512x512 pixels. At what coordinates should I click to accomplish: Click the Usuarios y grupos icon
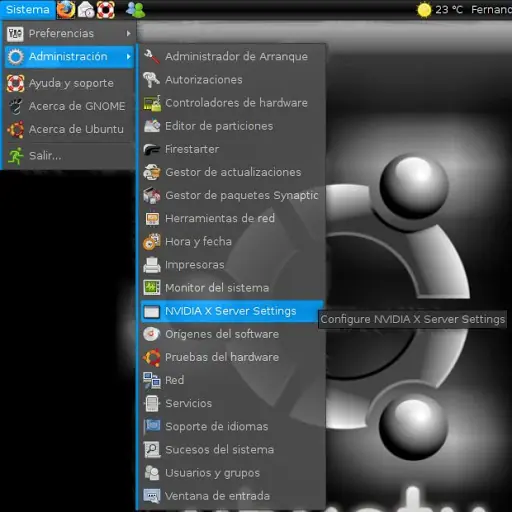point(152,473)
